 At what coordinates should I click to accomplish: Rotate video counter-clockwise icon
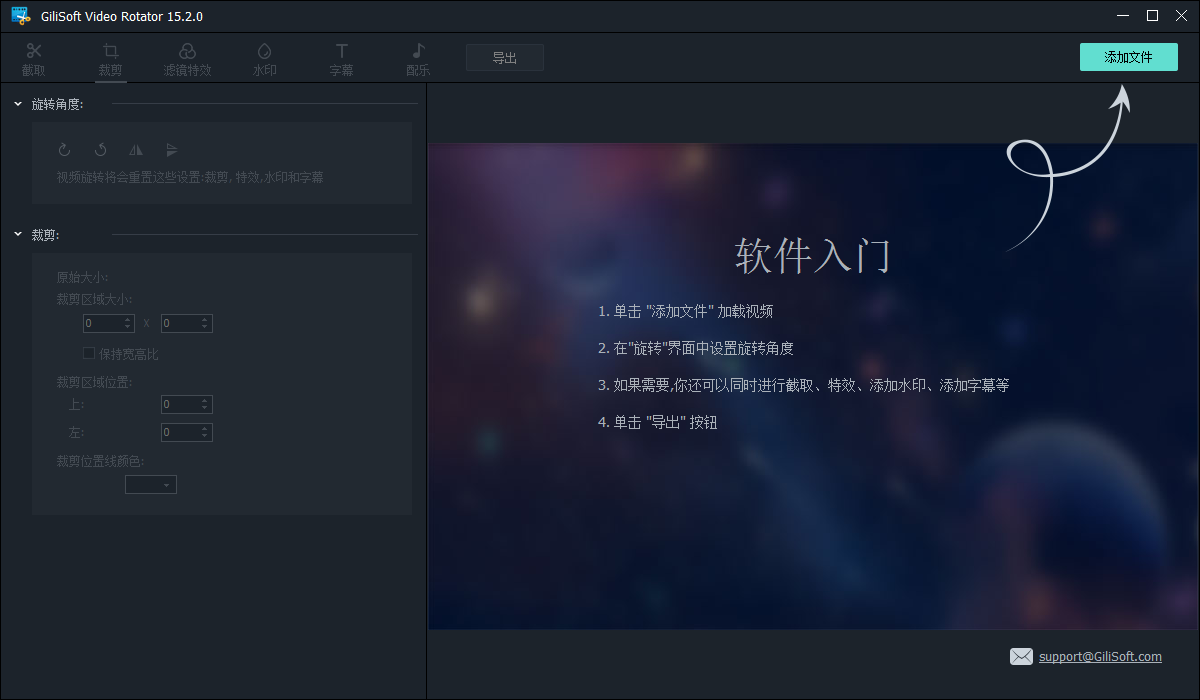100,150
